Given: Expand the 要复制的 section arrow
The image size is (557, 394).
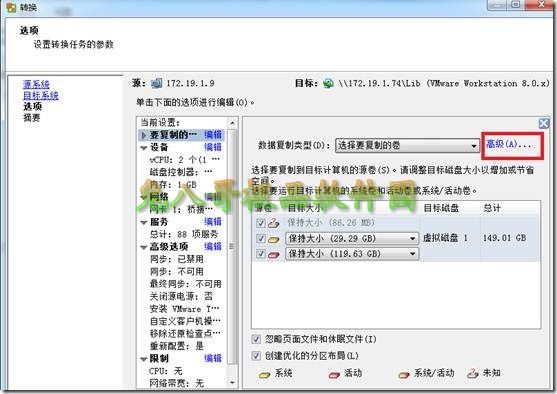Looking at the screenshot, I should coord(144,135).
